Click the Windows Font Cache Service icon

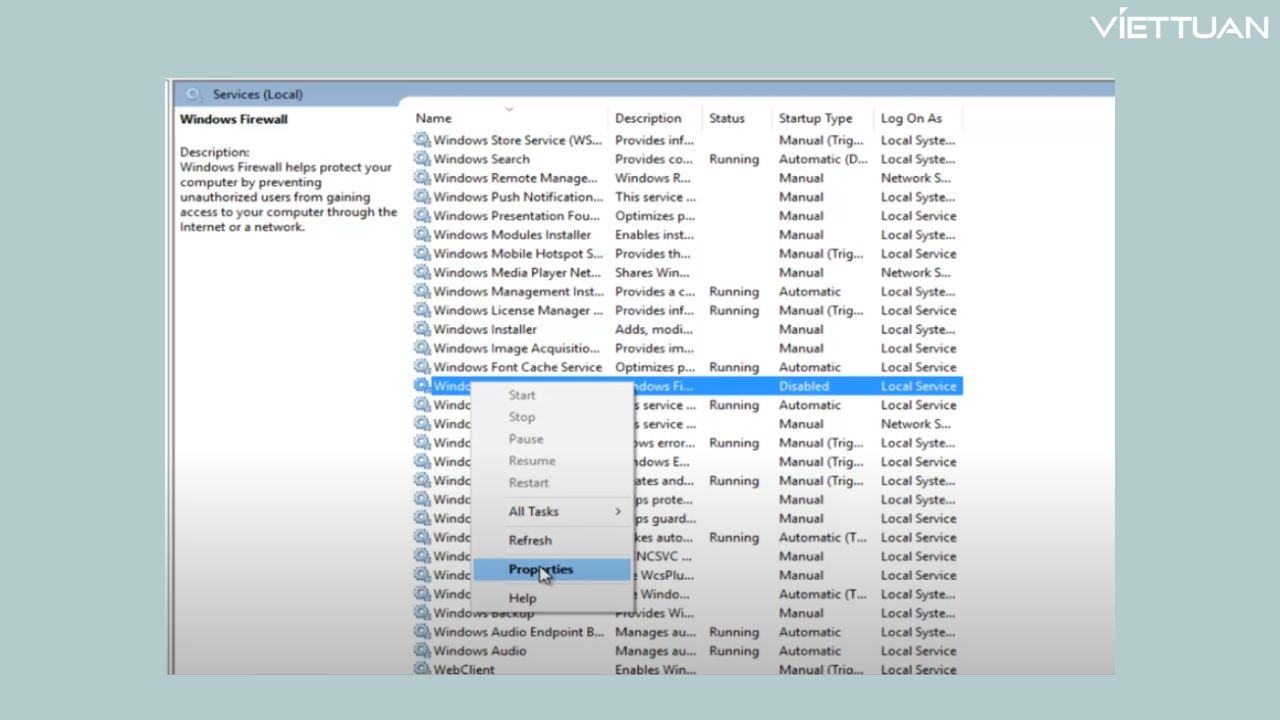[422, 367]
